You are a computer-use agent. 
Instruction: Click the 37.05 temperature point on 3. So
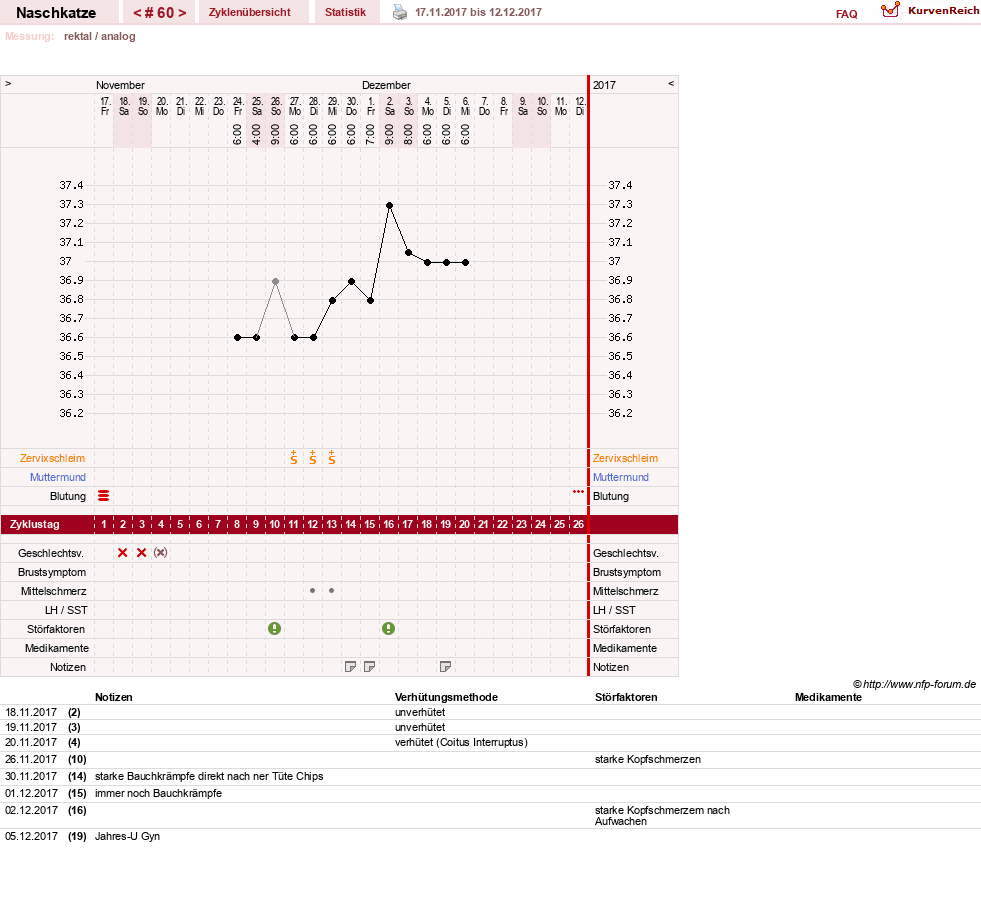[409, 253]
